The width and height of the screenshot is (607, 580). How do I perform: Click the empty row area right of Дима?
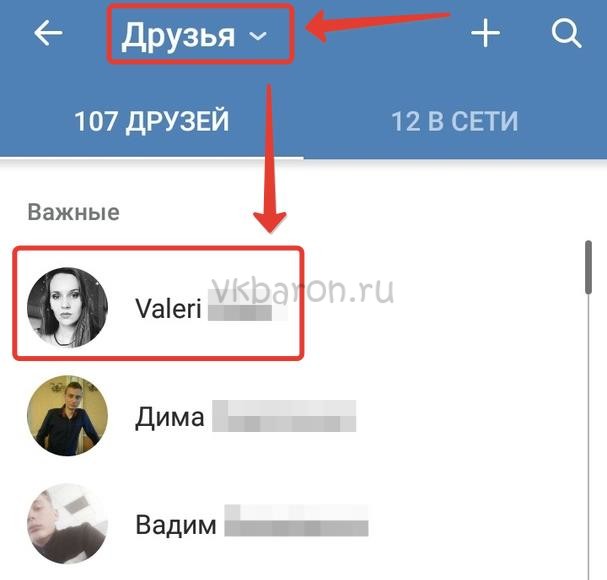[x=468, y=416]
